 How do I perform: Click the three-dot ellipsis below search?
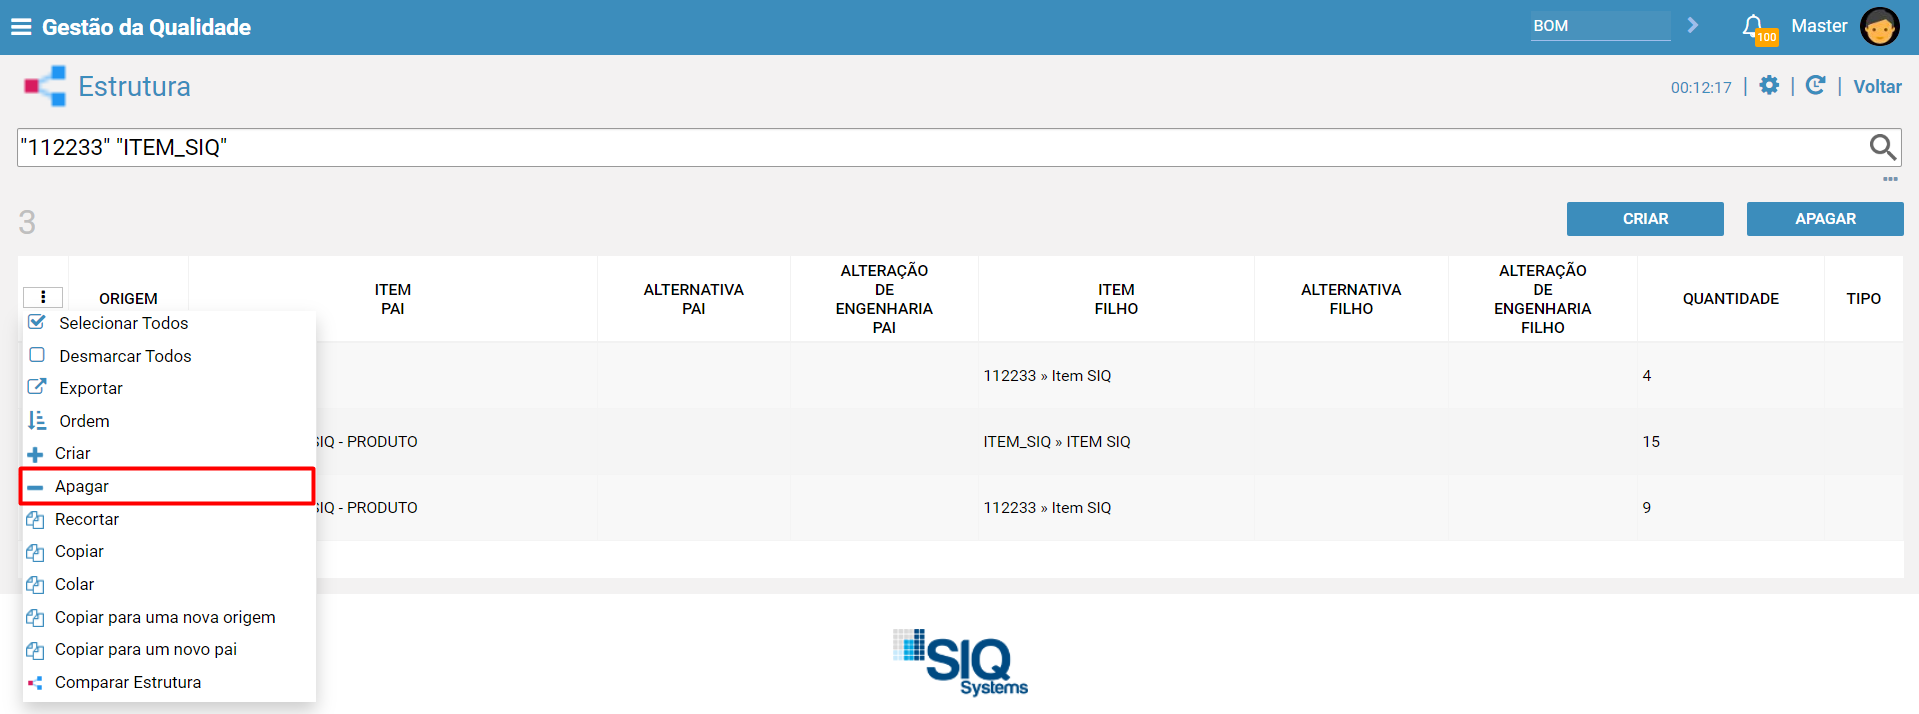pos(1890,179)
